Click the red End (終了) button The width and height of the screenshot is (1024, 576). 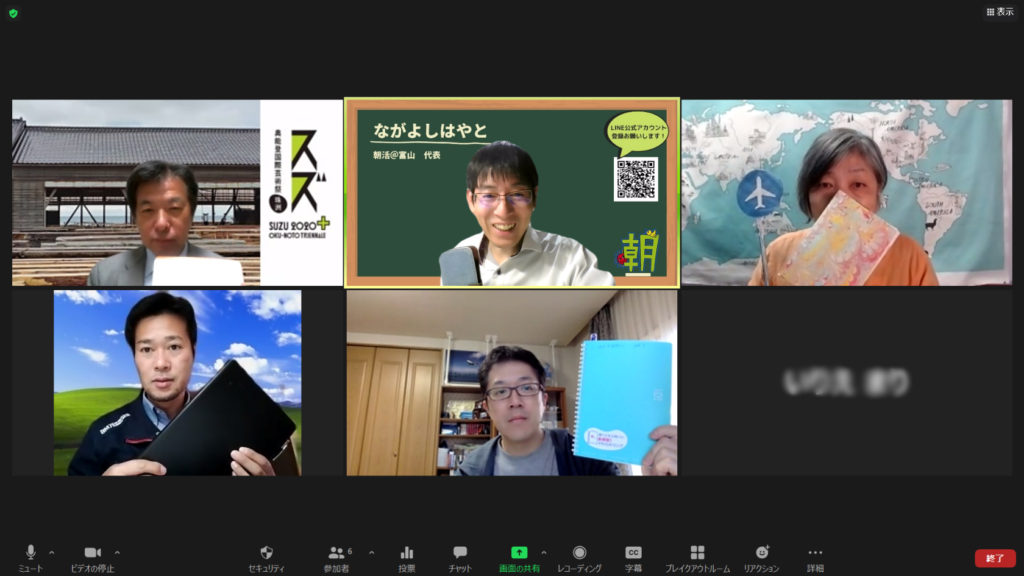click(994, 558)
